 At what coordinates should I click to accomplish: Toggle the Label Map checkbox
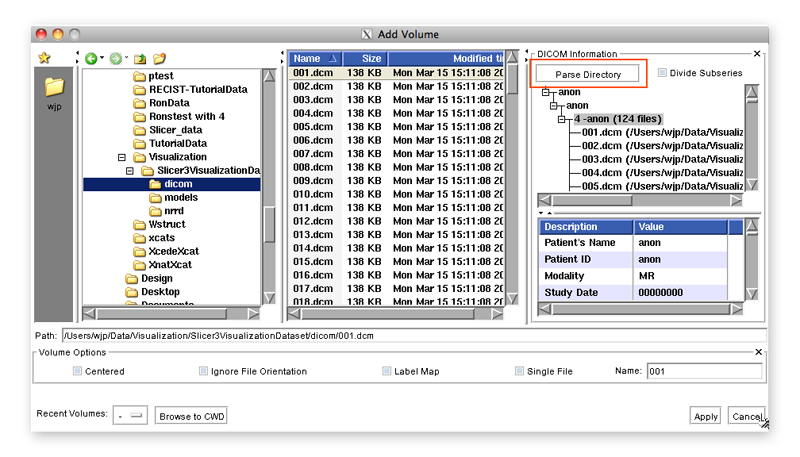387,371
